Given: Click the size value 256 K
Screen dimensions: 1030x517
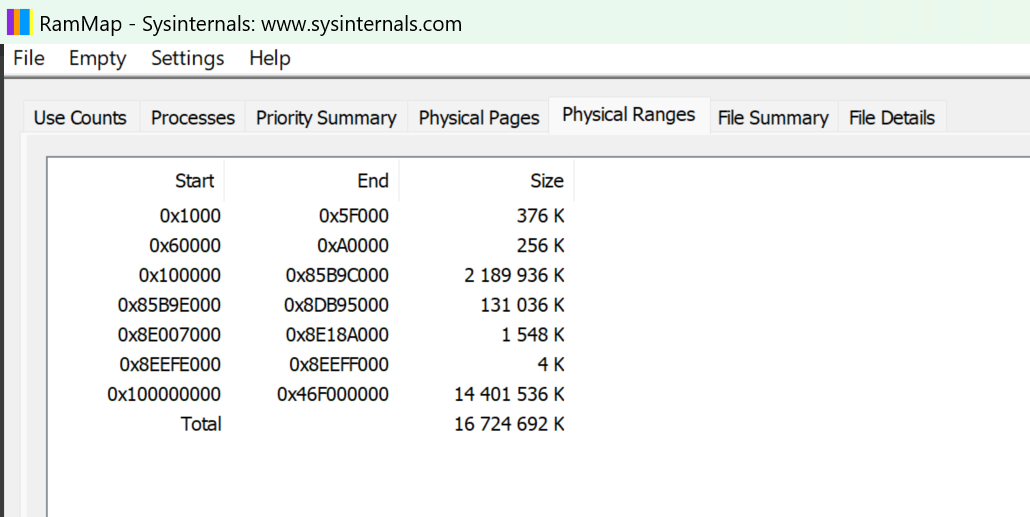Looking at the screenshot, I should click(540, 246).
